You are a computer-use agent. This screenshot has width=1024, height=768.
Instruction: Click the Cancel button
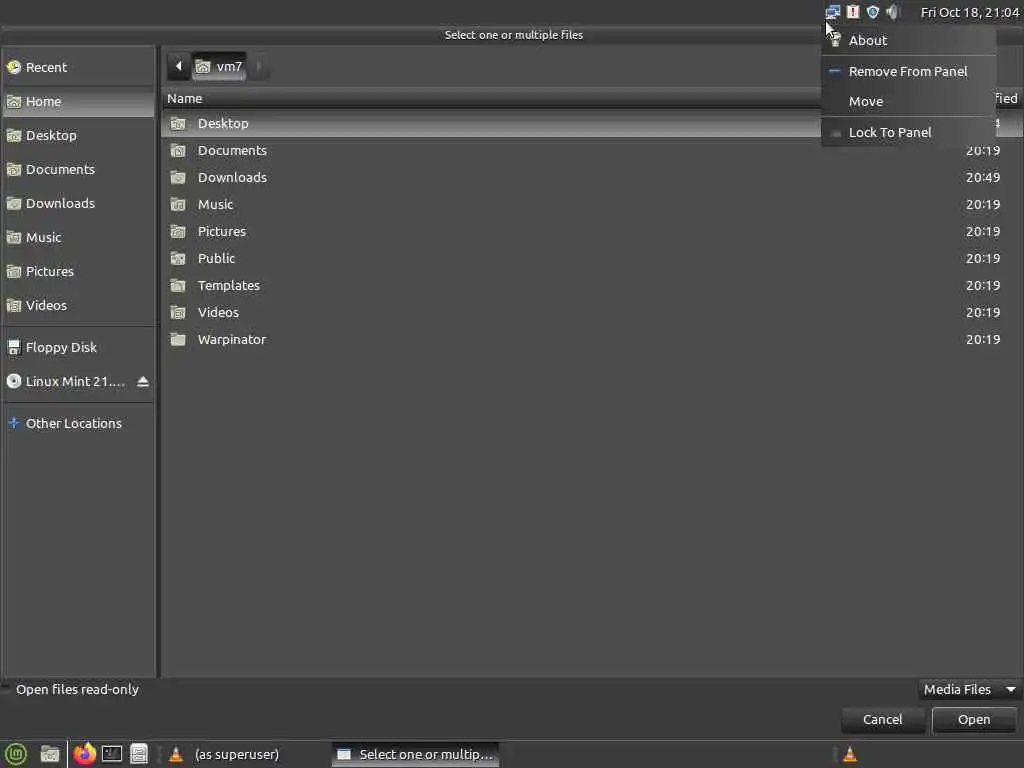882,720
